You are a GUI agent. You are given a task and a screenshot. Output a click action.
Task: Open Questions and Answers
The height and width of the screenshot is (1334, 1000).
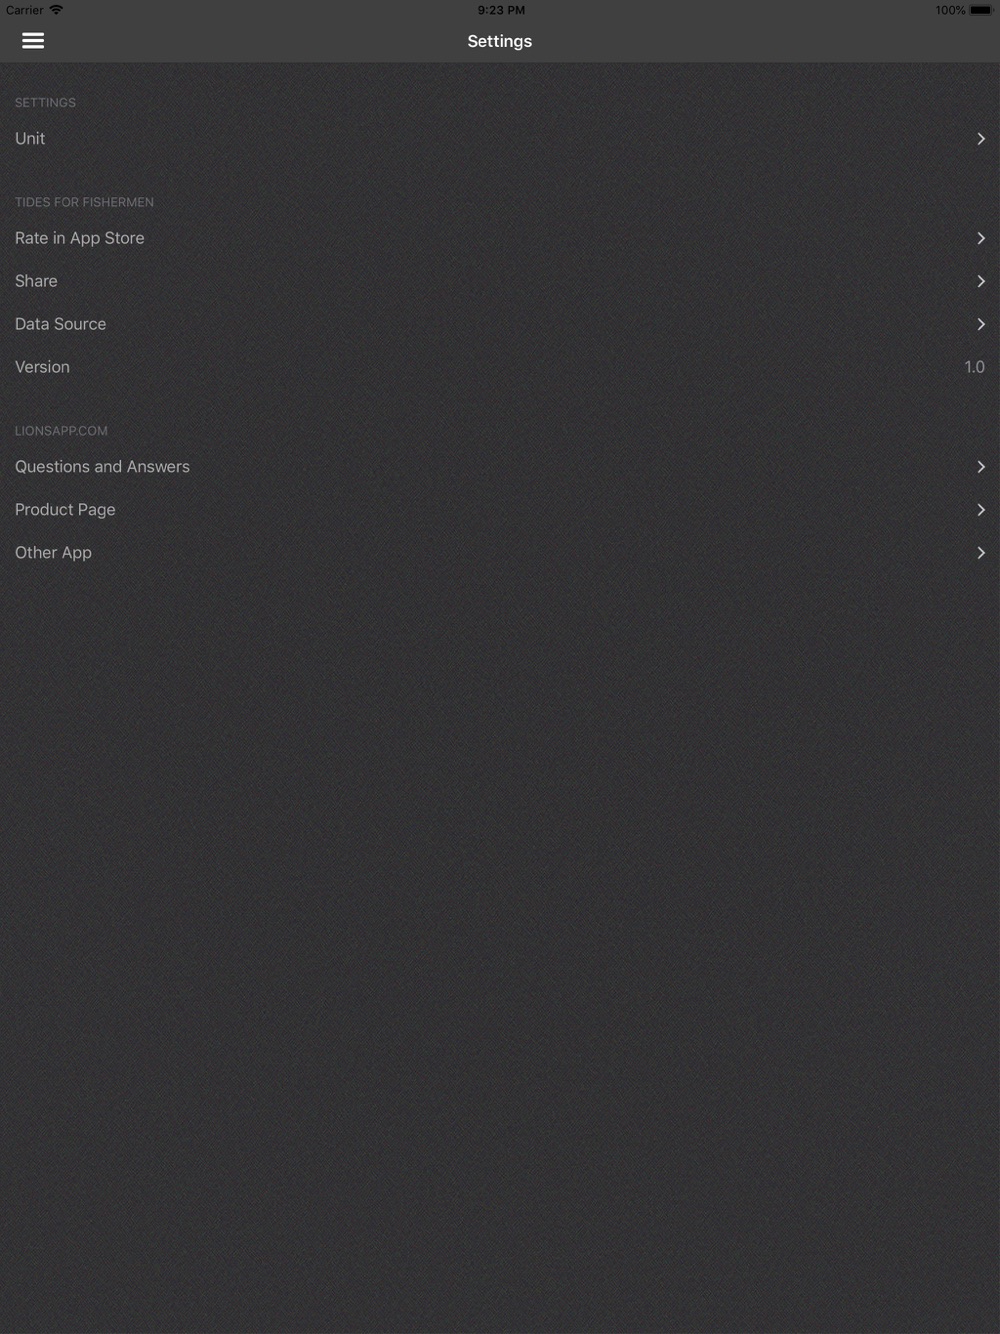click(500, 467)
